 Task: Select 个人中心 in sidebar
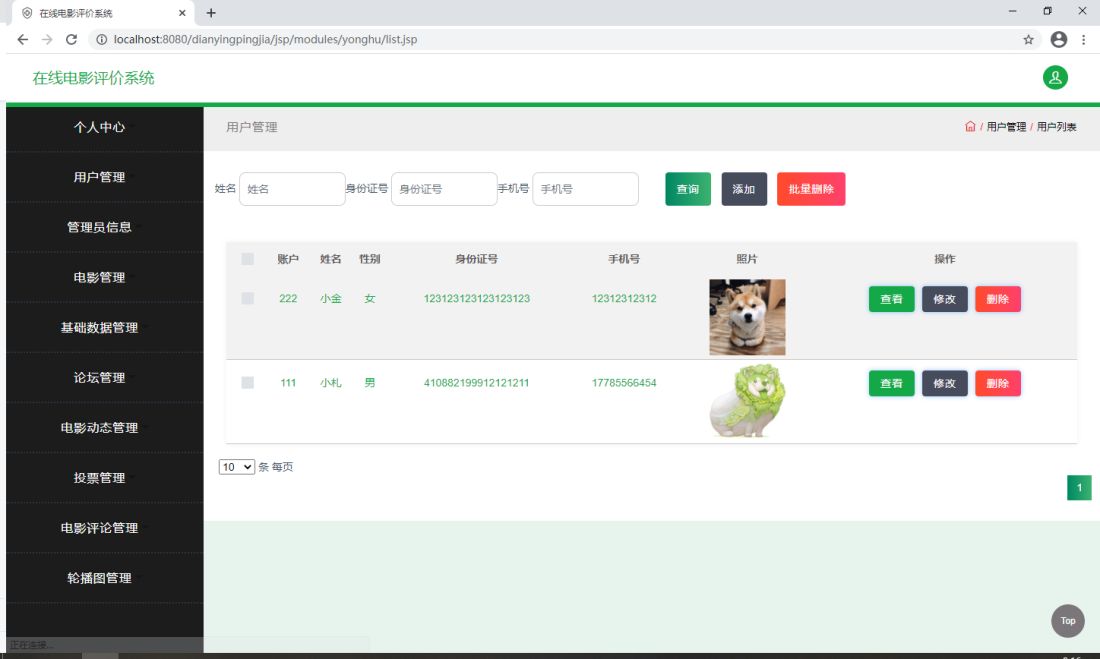99,127
